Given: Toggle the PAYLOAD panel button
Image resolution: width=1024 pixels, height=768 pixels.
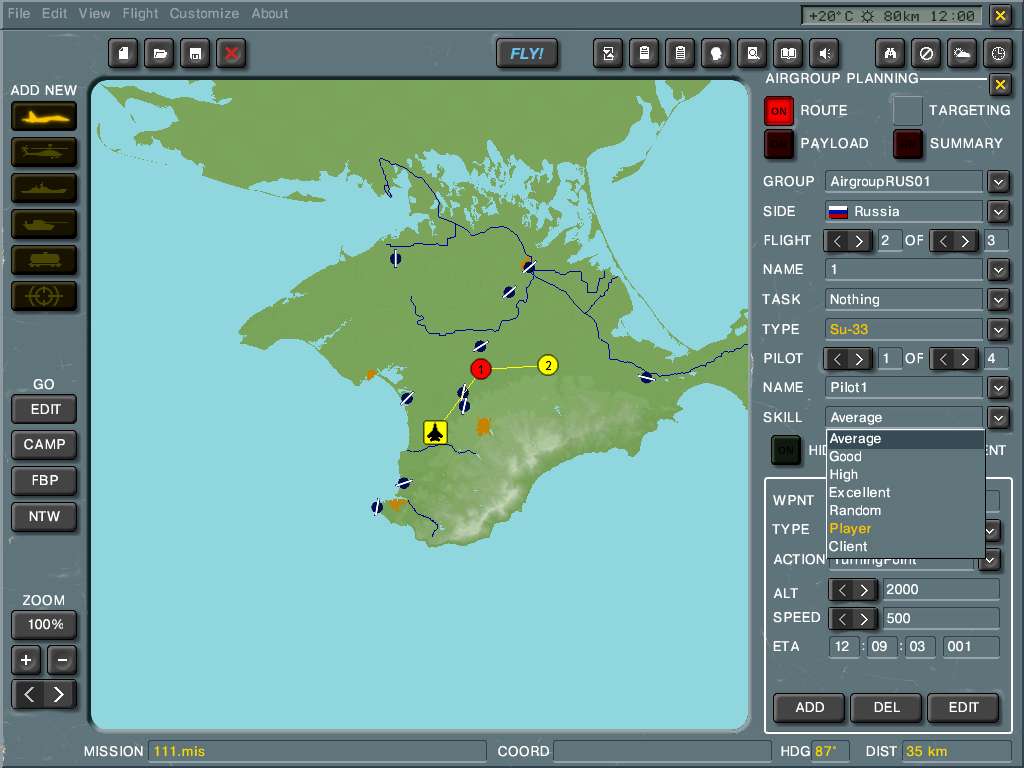Looking at the screenshot, I should point(779,144).
